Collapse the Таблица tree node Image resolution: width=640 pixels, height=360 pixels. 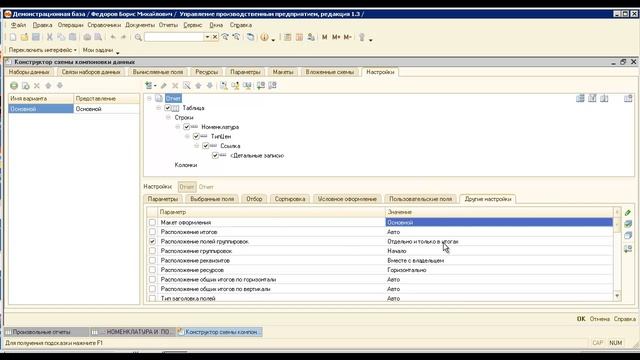click(x=158, y=108)
